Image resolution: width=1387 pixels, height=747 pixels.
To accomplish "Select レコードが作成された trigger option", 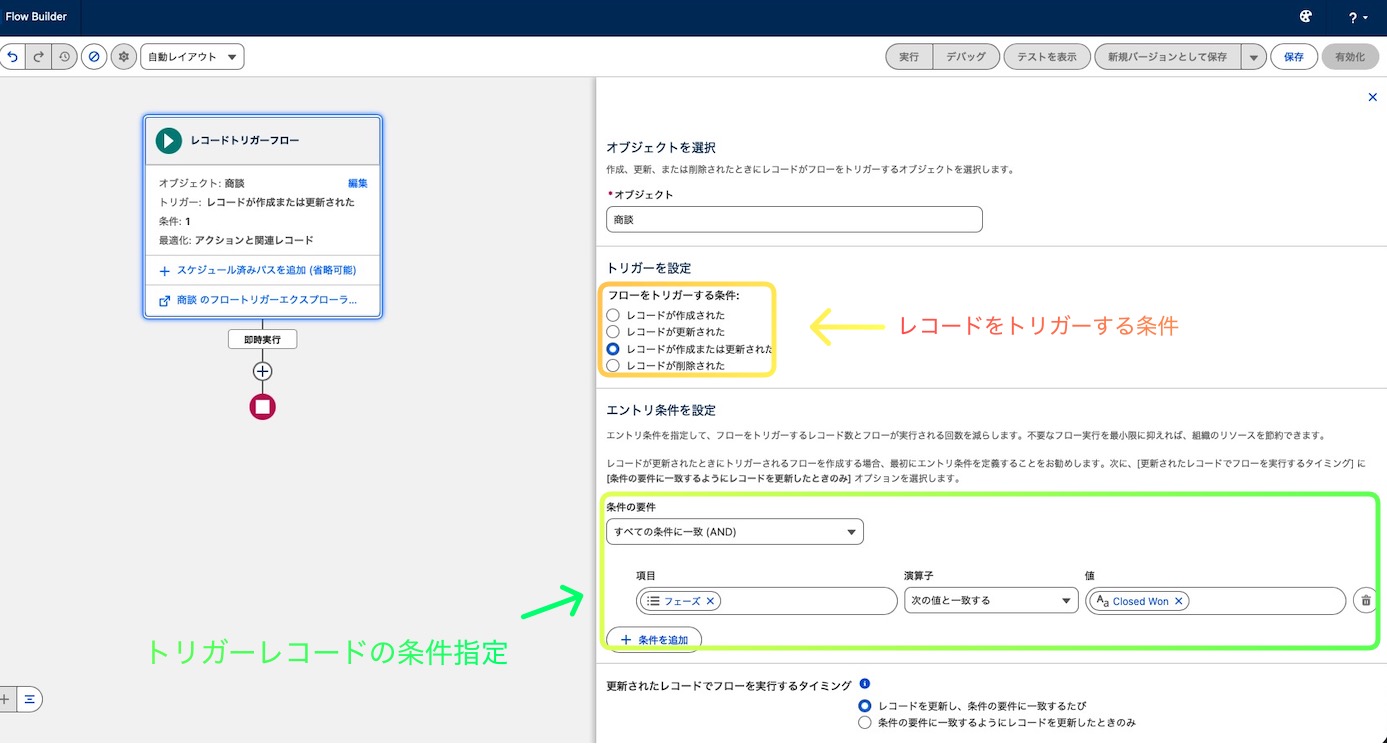I will [x=613, y=315].
